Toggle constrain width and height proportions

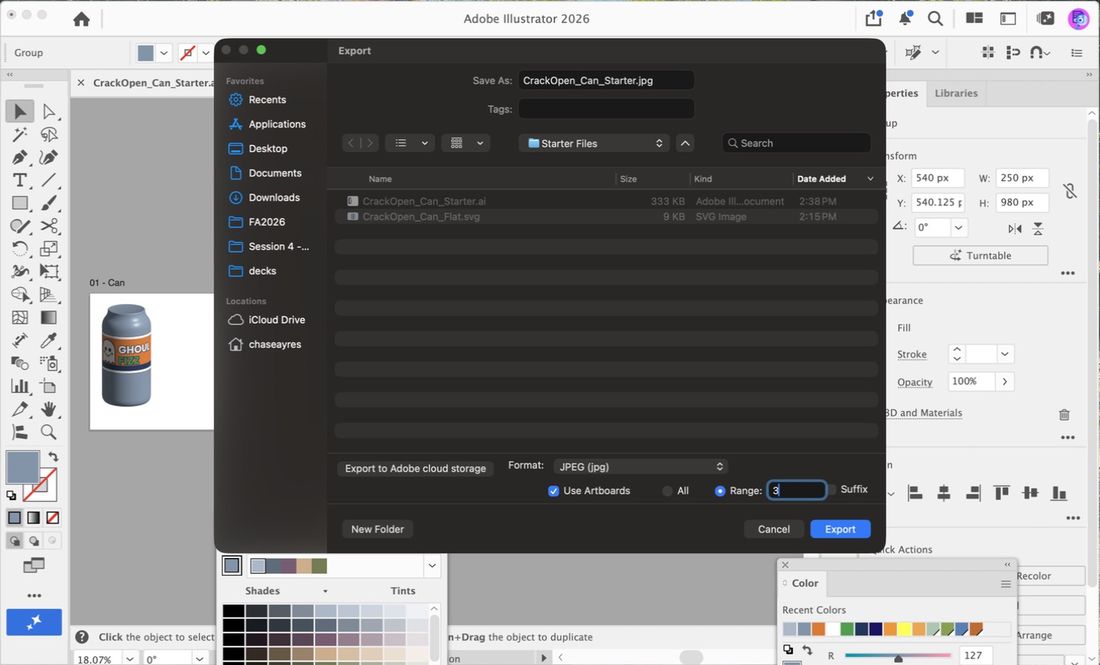(x=1069, y=191)
